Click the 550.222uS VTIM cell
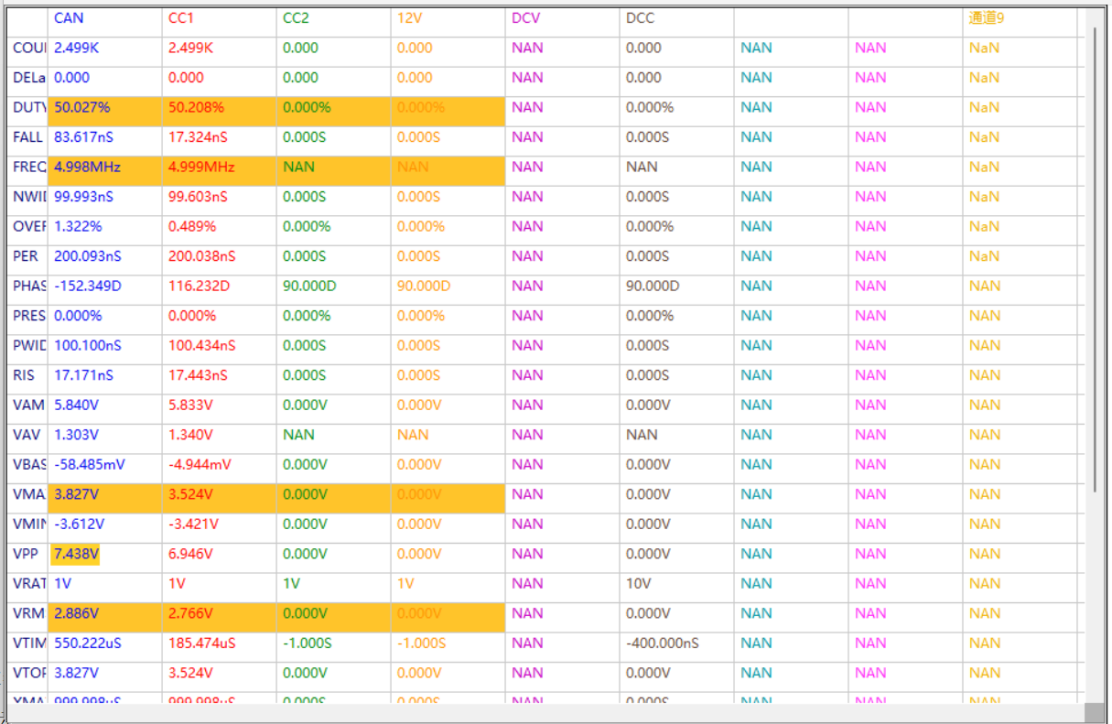 [x=88, y=643]
